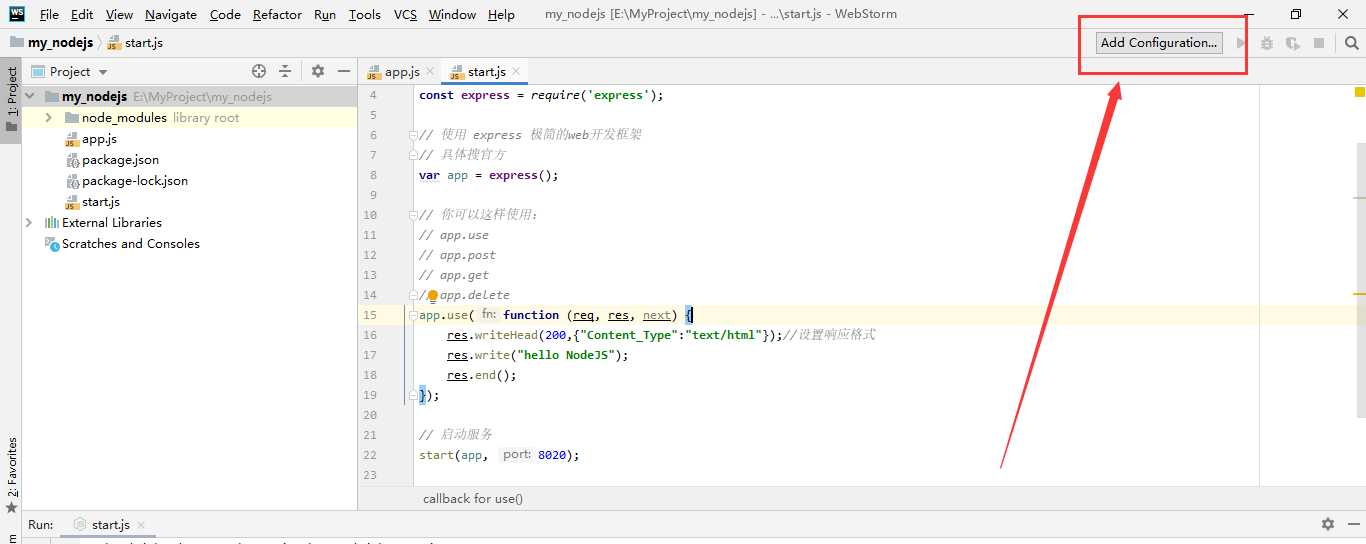
Task: Click the WebStorm logo in title bar
Action: (x=17, y=13)
